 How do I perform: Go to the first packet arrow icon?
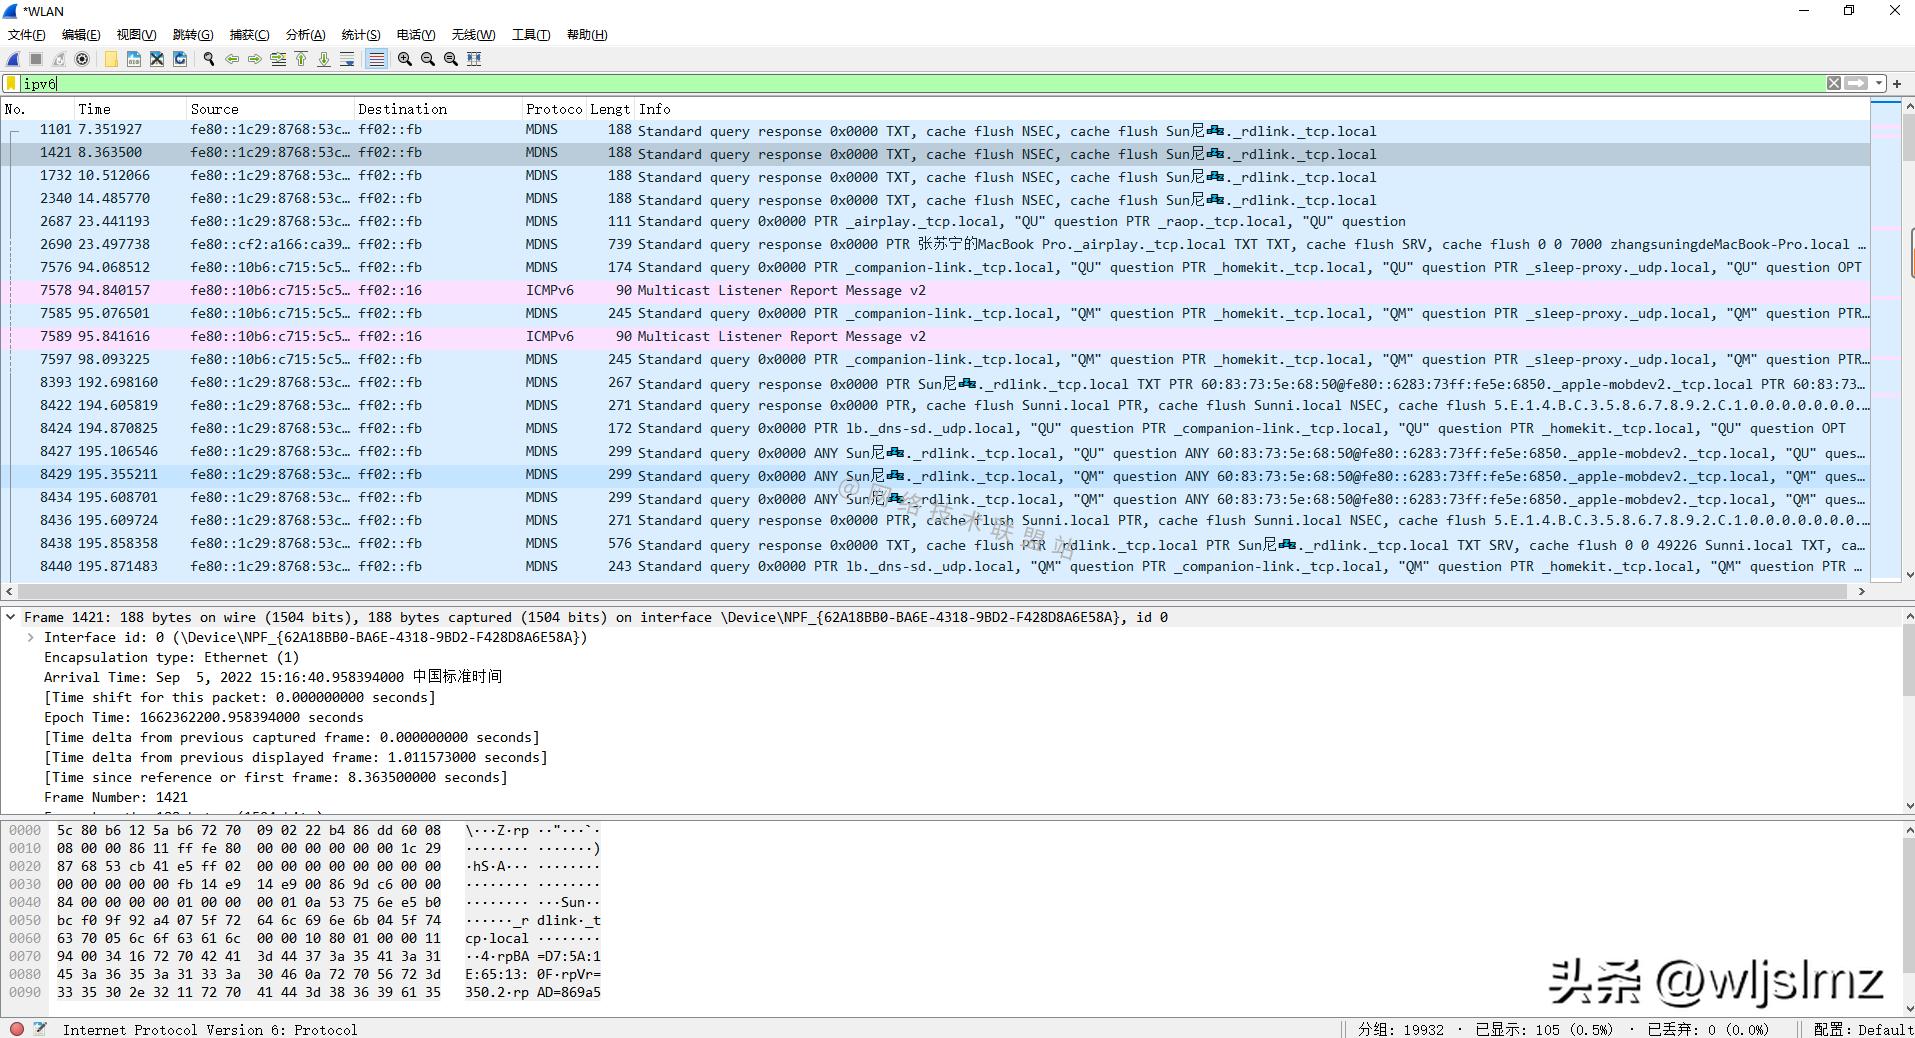click(301, 59)
